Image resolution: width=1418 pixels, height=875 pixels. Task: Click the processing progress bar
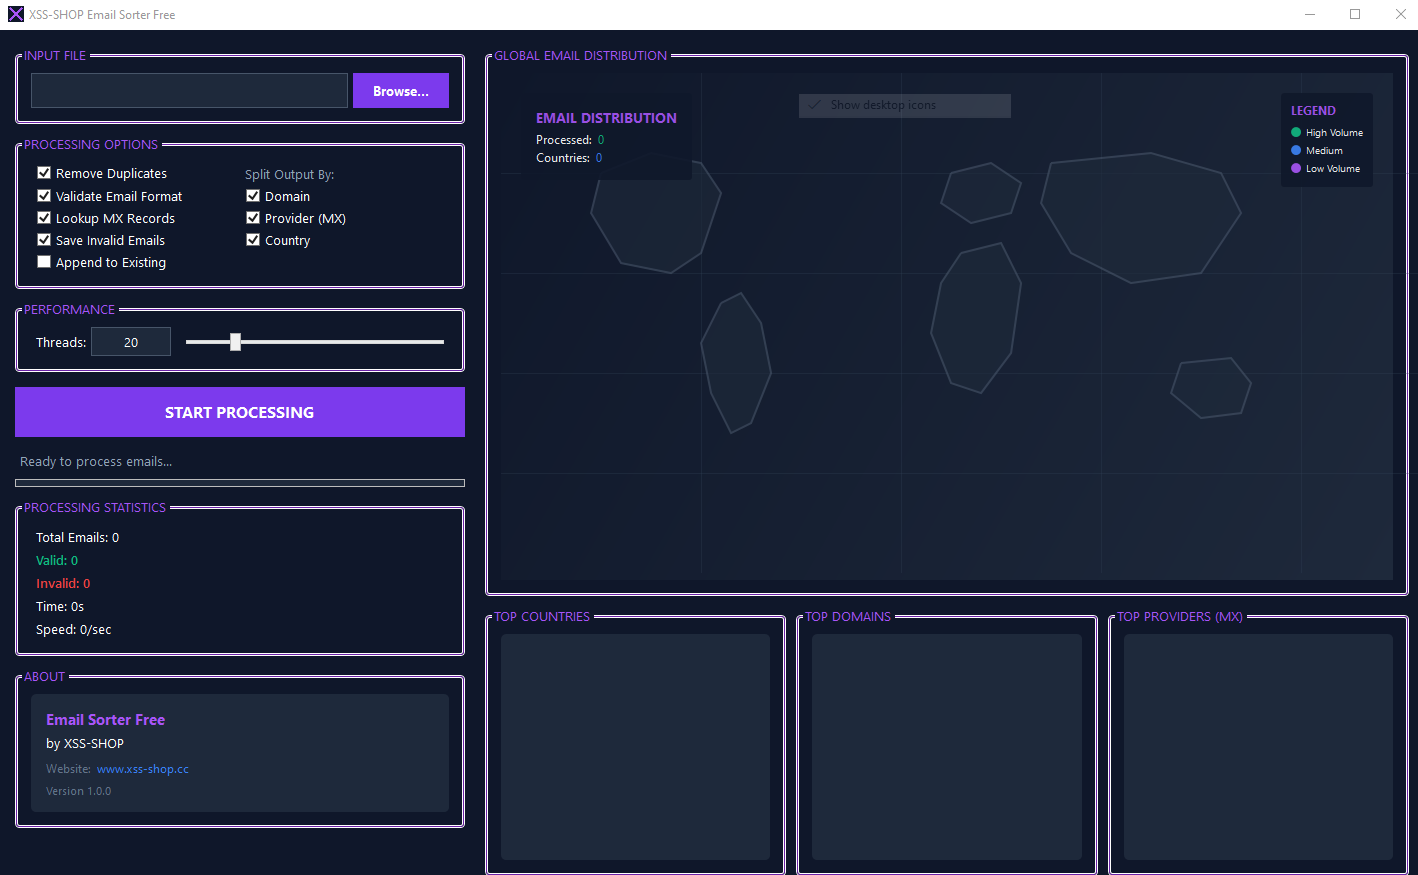[x=240, y=482]
